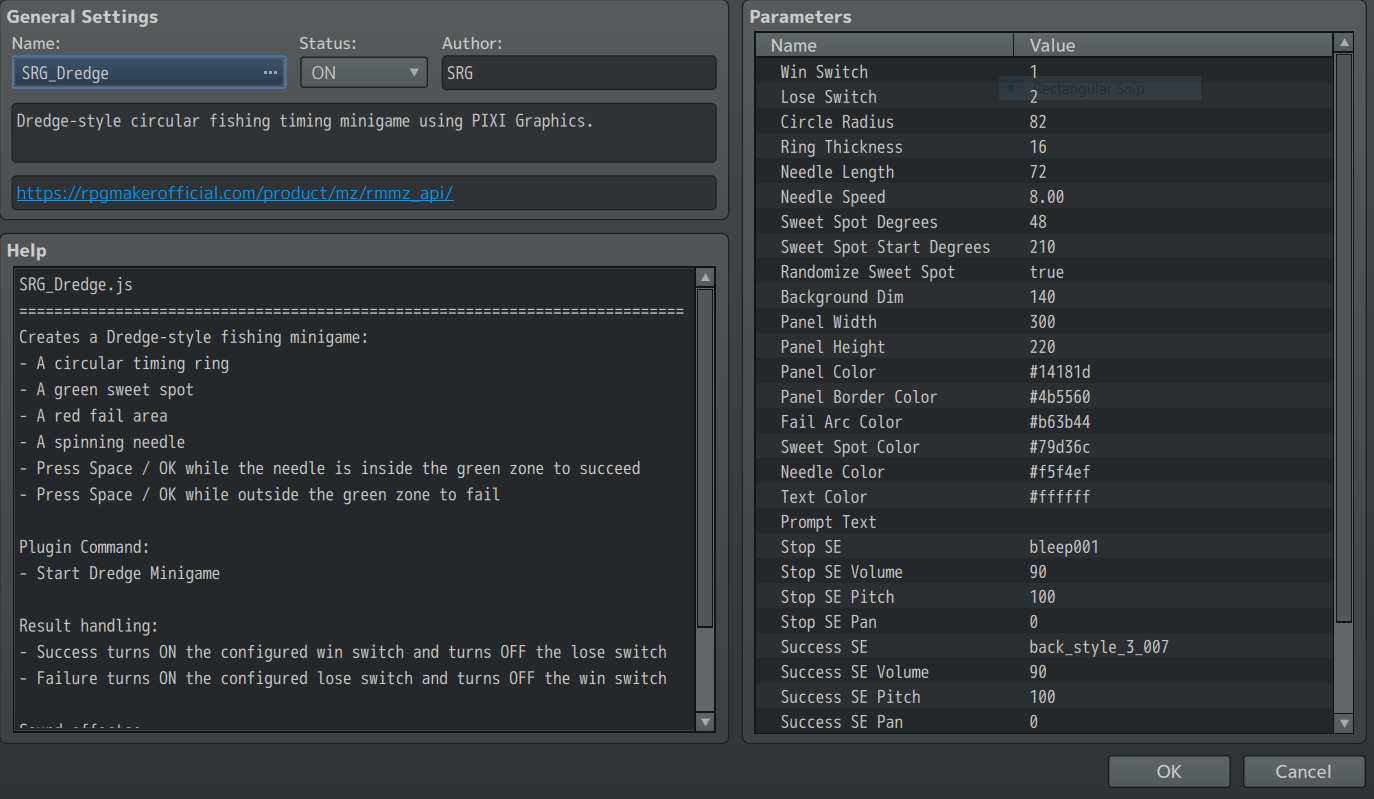Image resolution: width=1374 pixels, height=799 pixels.
Task: Select Needle Speed value 8.00
Action: 1047,197
